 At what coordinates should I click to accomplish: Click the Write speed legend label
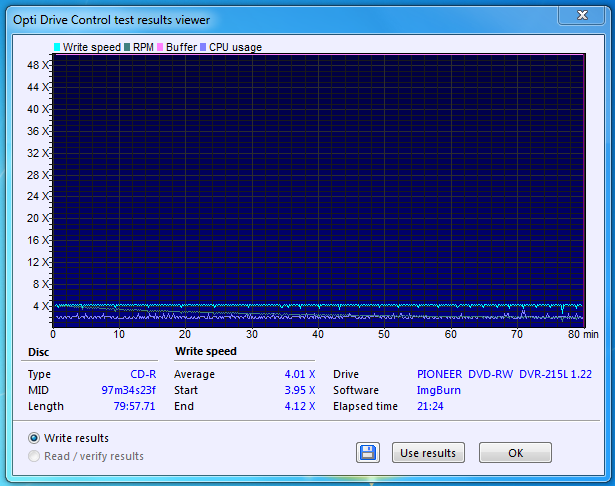(92, 47)
